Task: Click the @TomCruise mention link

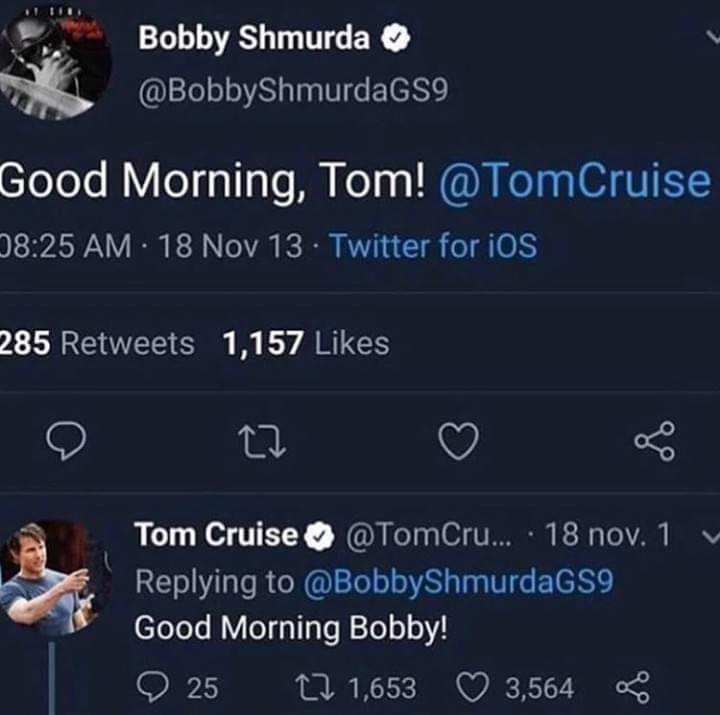Action: coord(574,181)
